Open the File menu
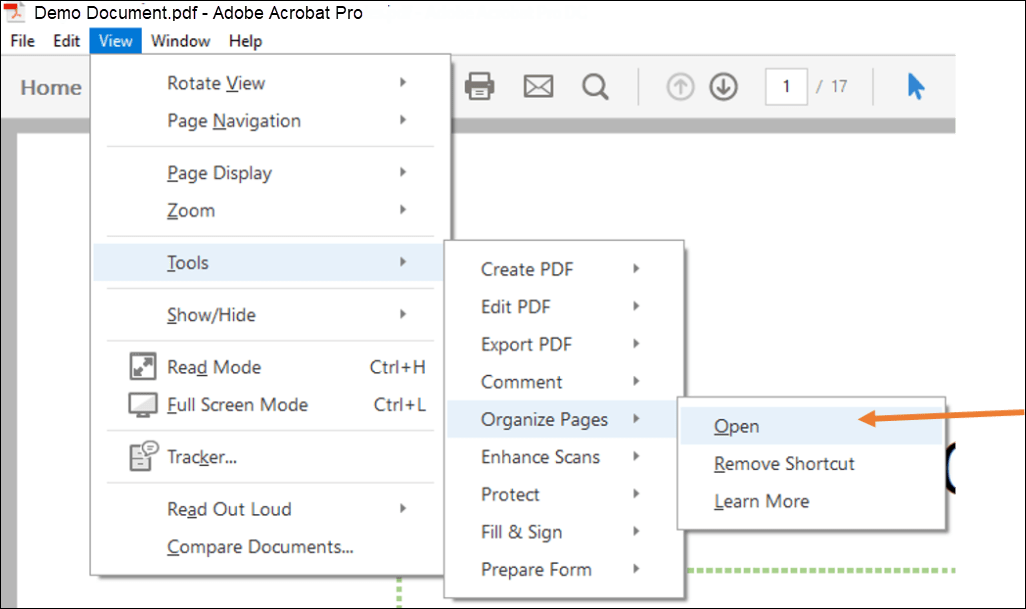 coord(22,41)
